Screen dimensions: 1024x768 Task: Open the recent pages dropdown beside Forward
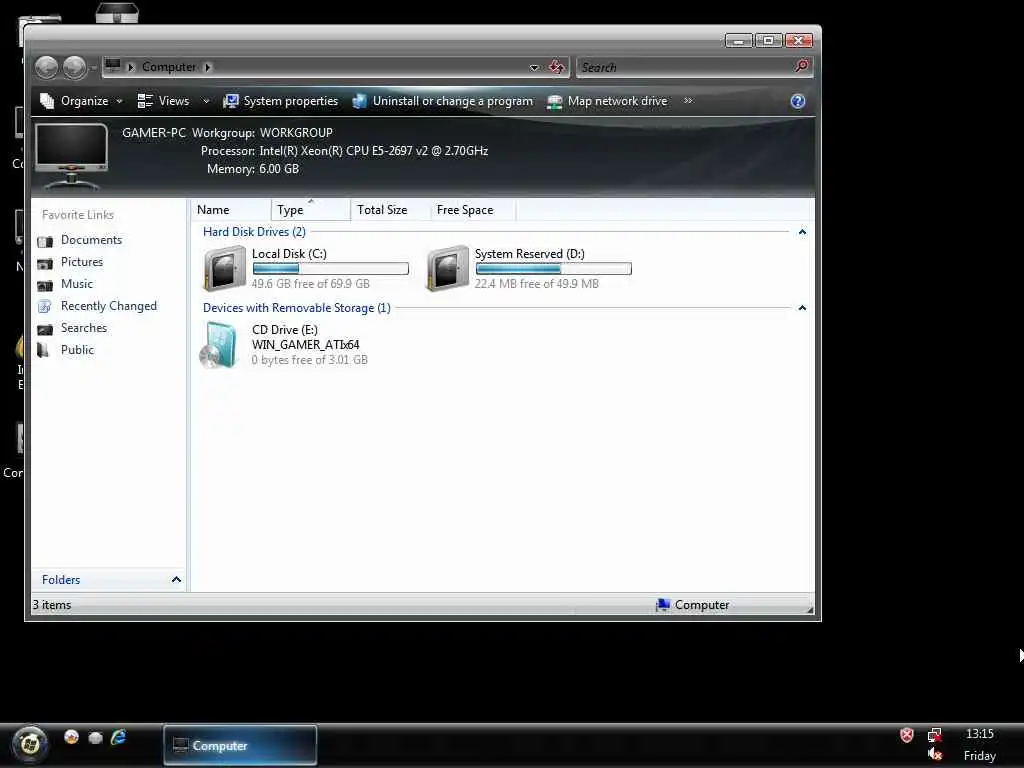[93, 67]
